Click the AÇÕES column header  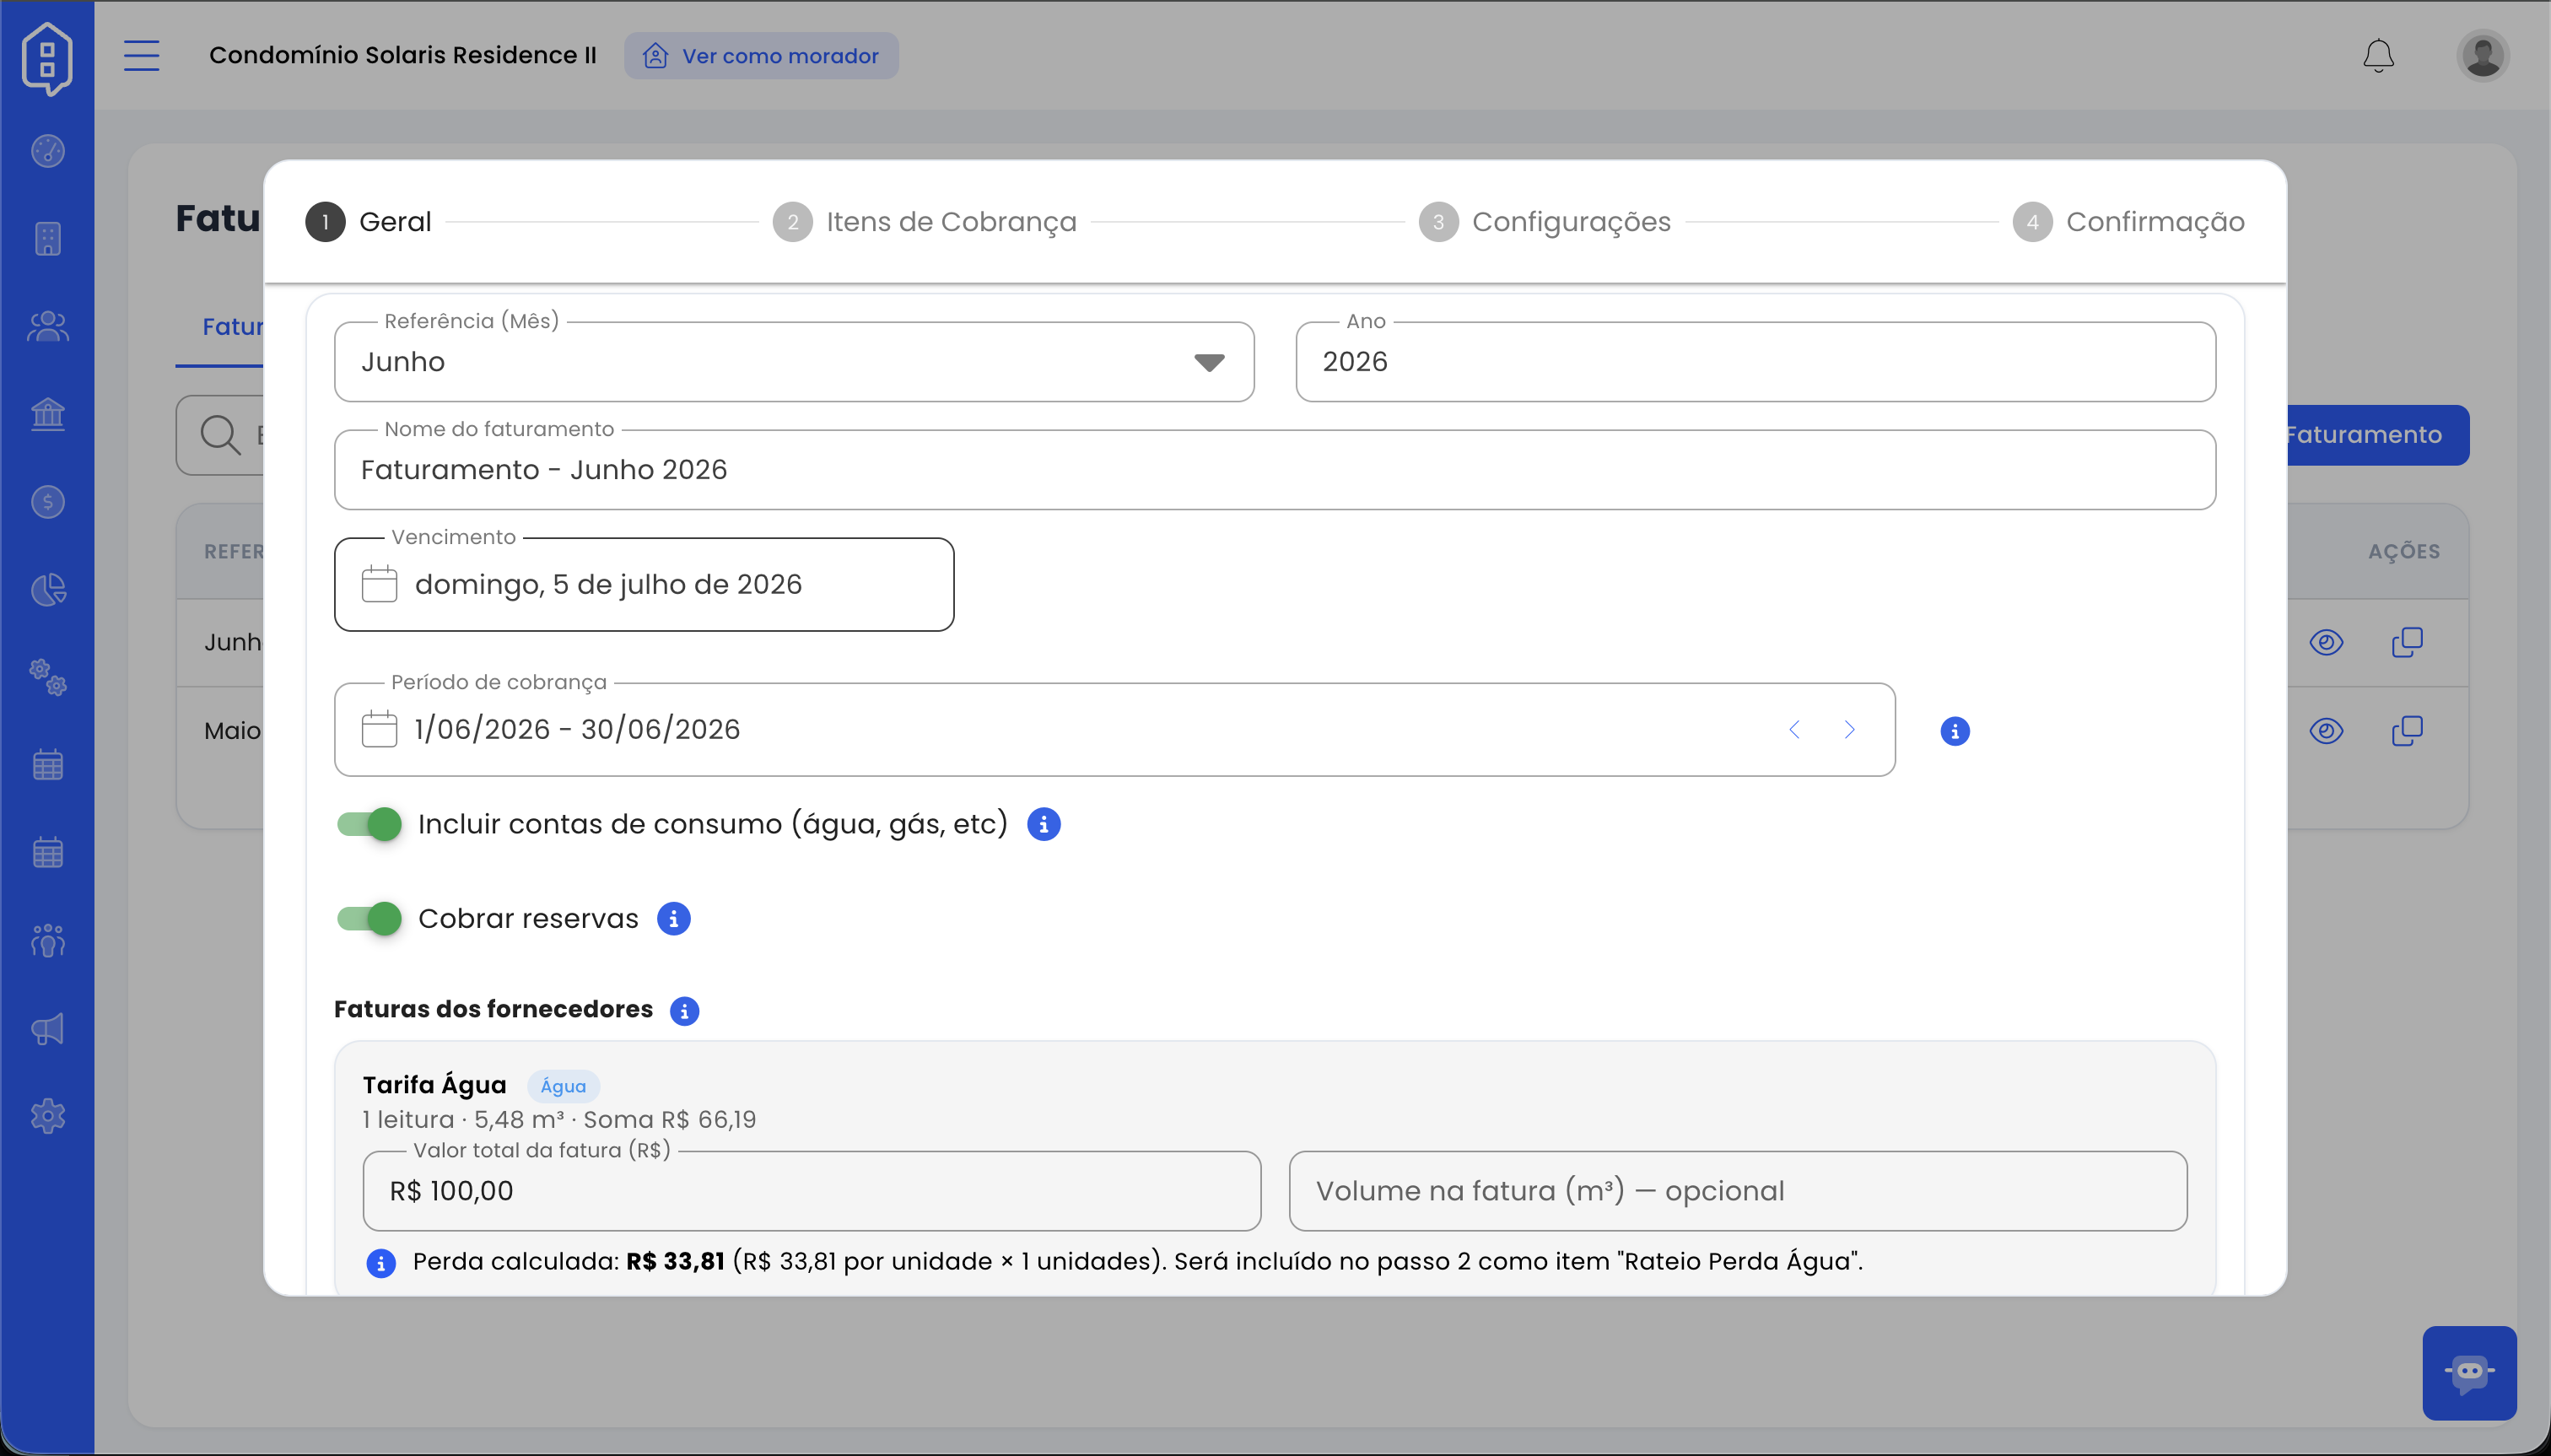tap(2403, 552)
